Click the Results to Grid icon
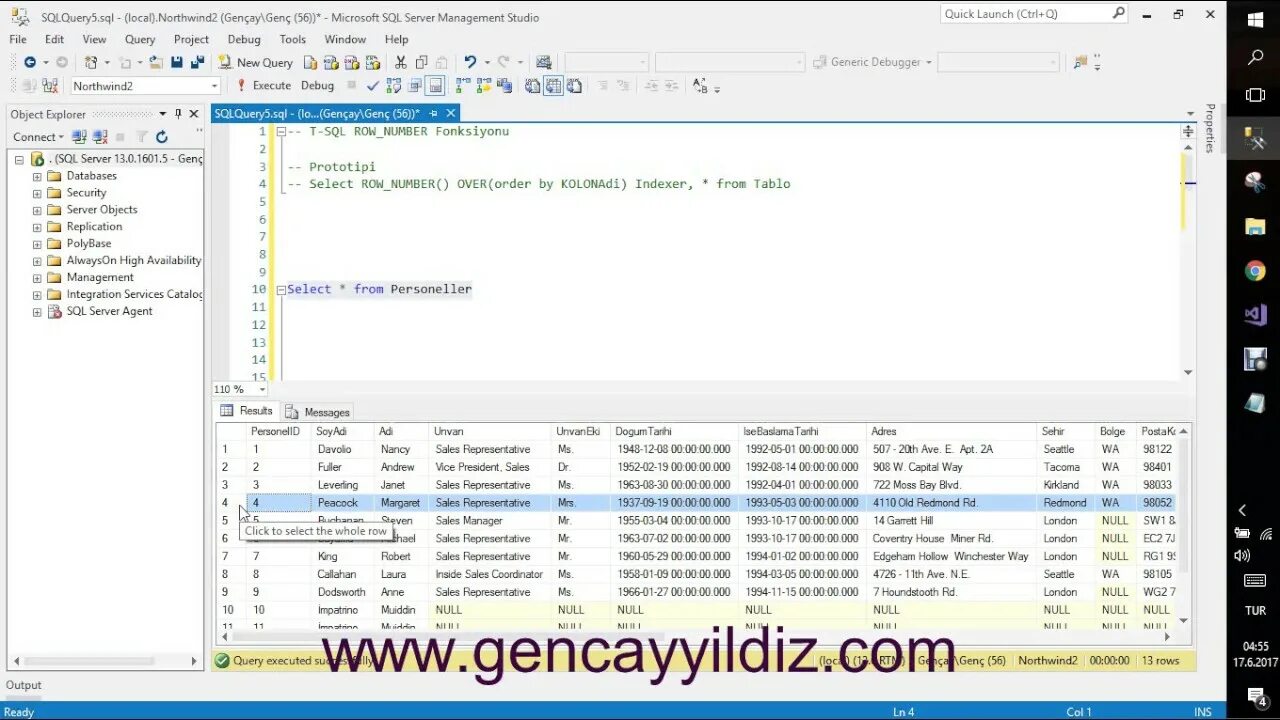 pyautogui.click(x=553, y=85)
